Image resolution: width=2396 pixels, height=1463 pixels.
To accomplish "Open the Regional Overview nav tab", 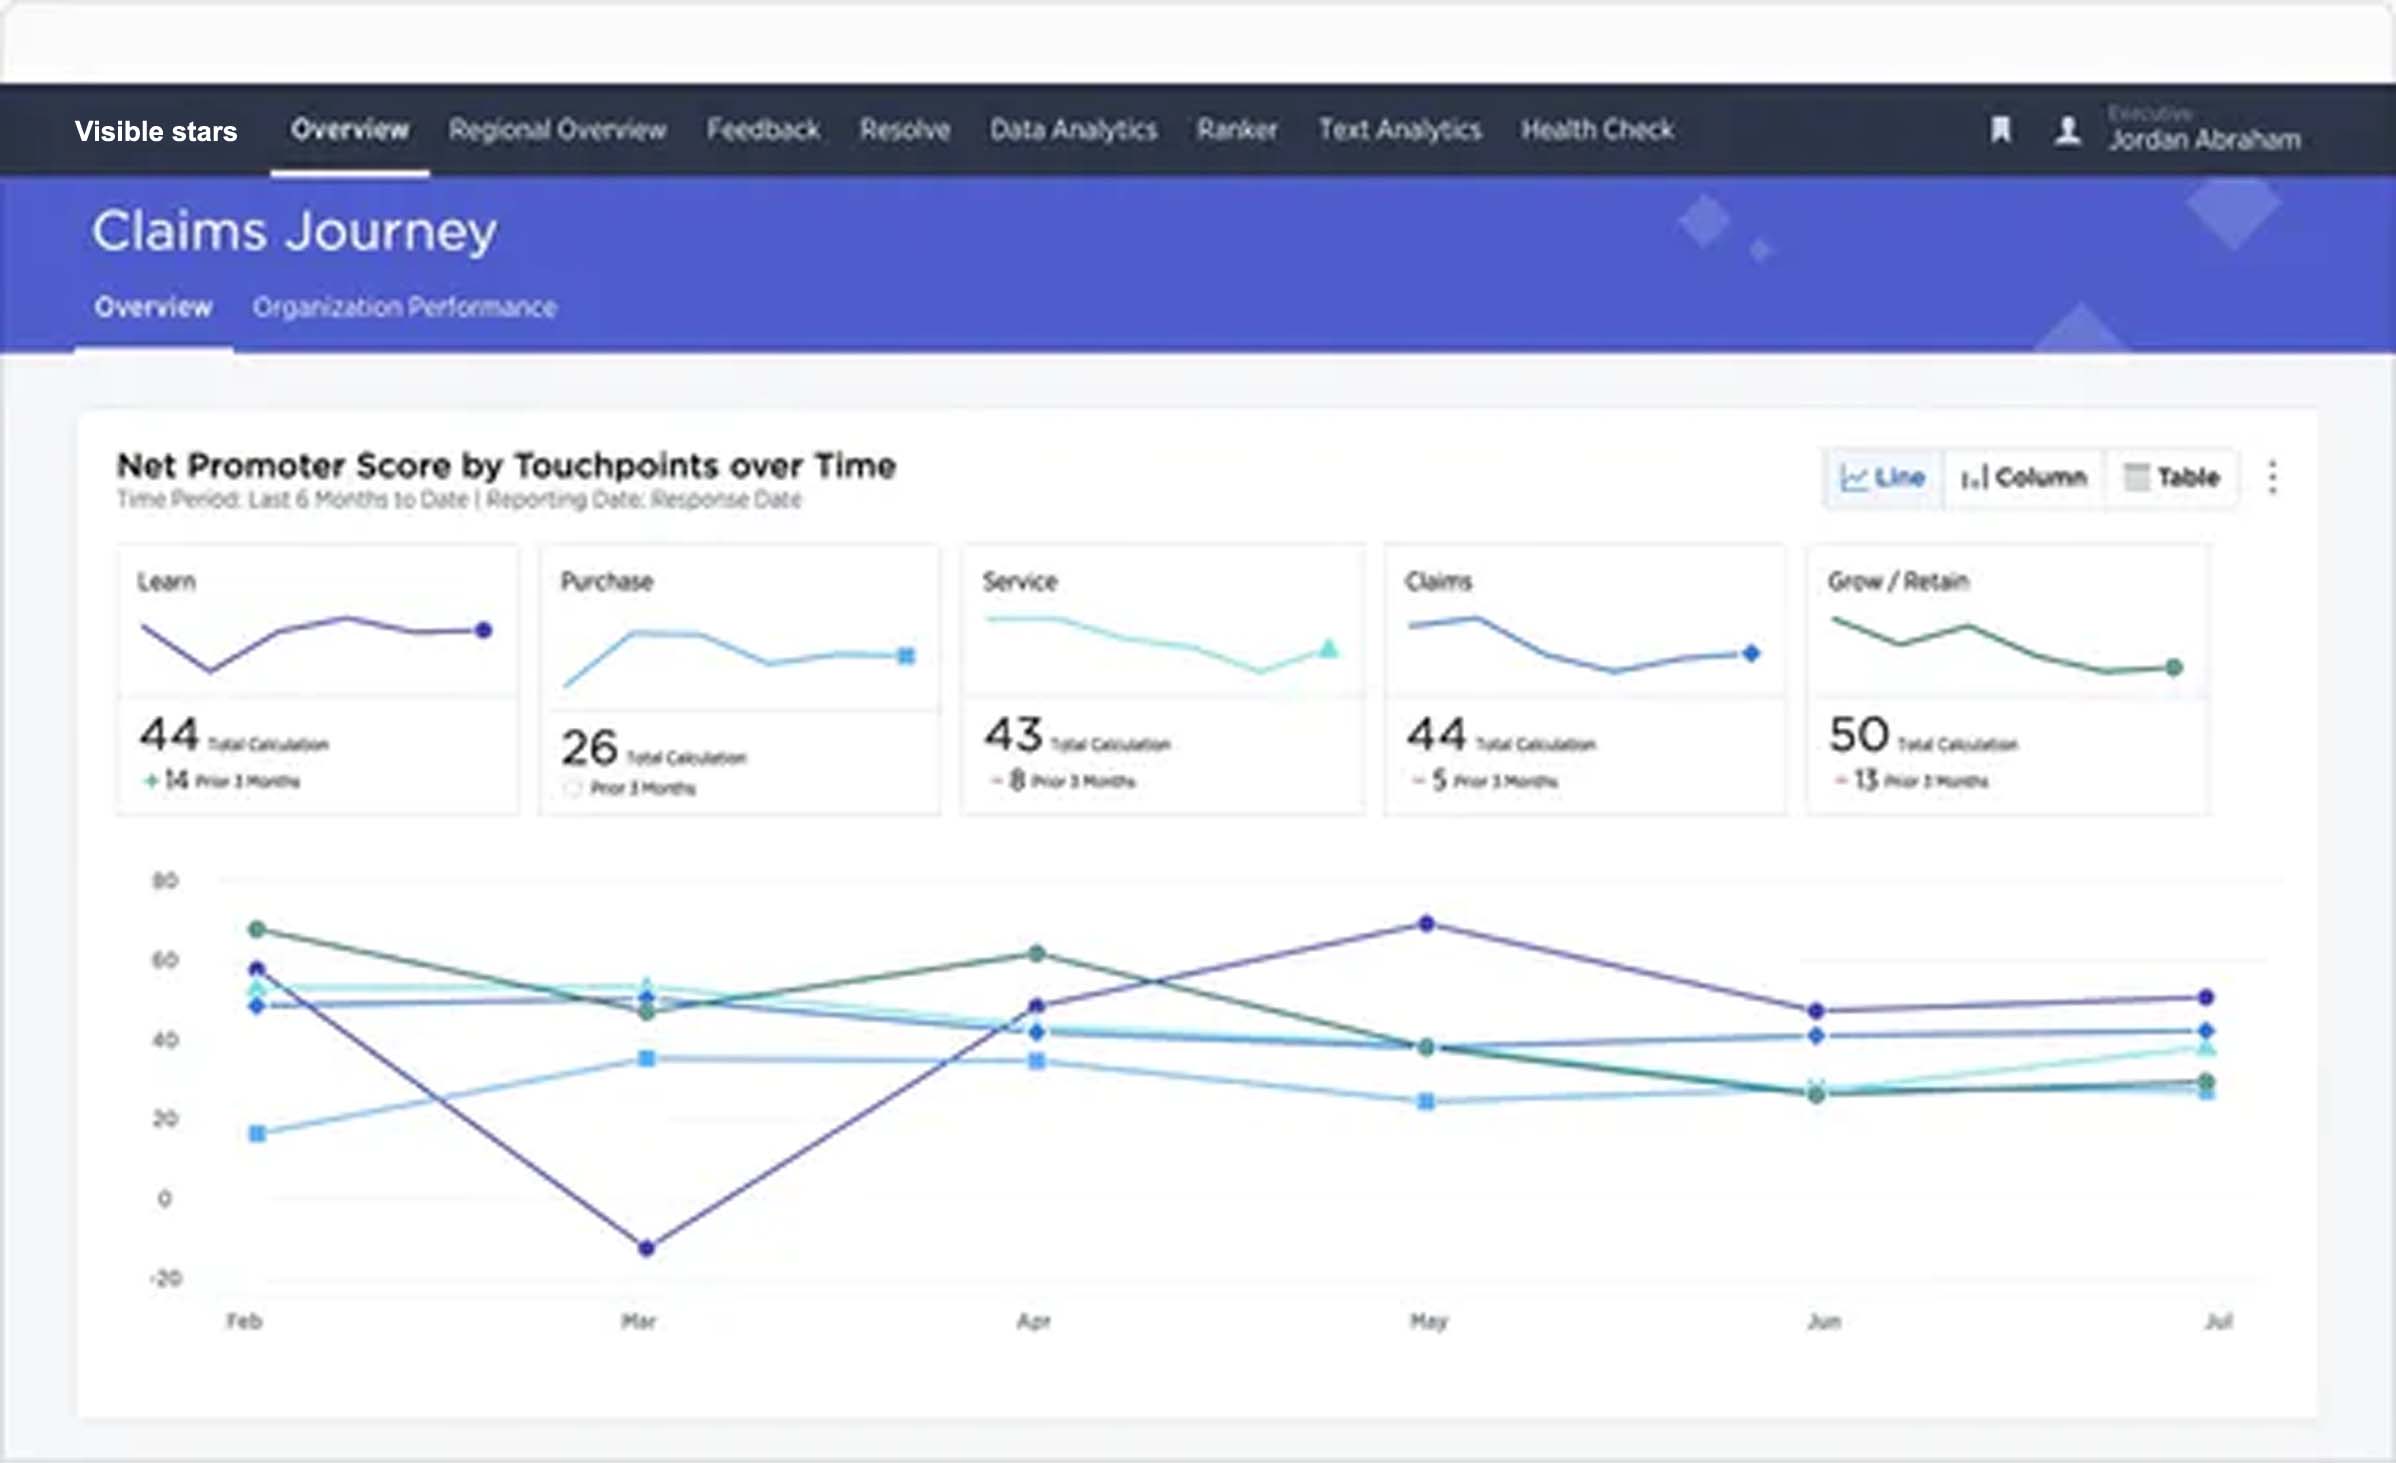I will (x=557, y=130).
